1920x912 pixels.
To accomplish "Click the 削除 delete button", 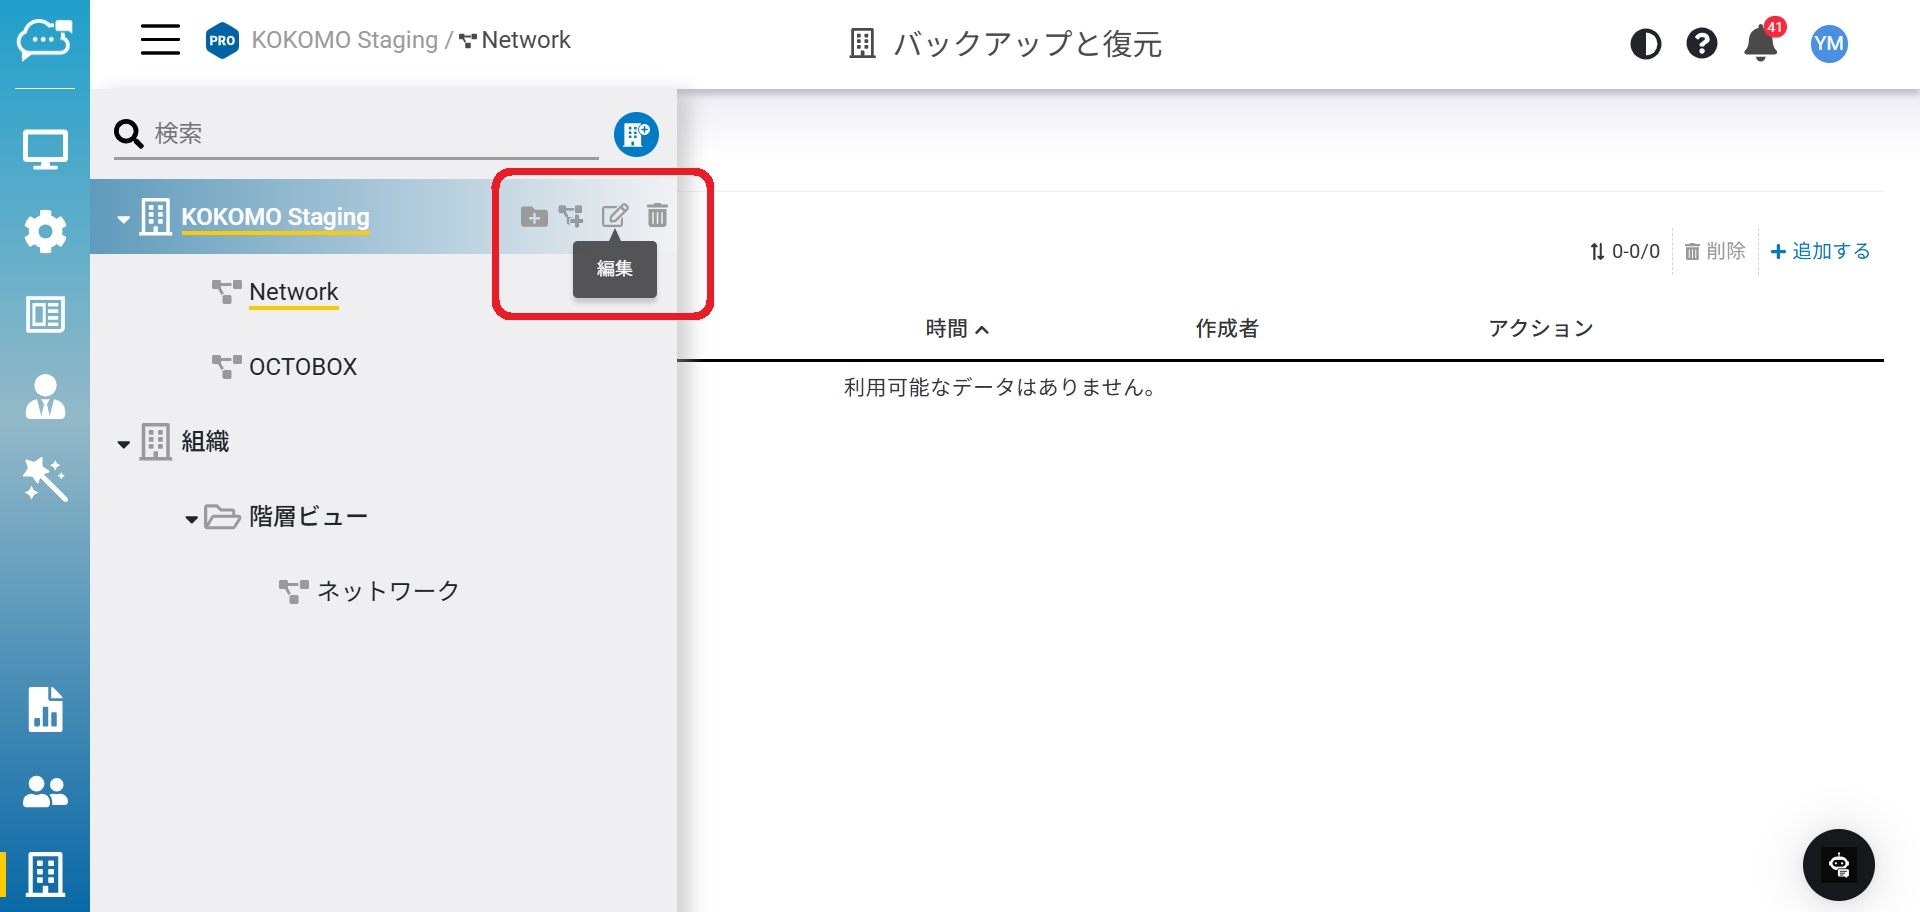I will 1715,251.
